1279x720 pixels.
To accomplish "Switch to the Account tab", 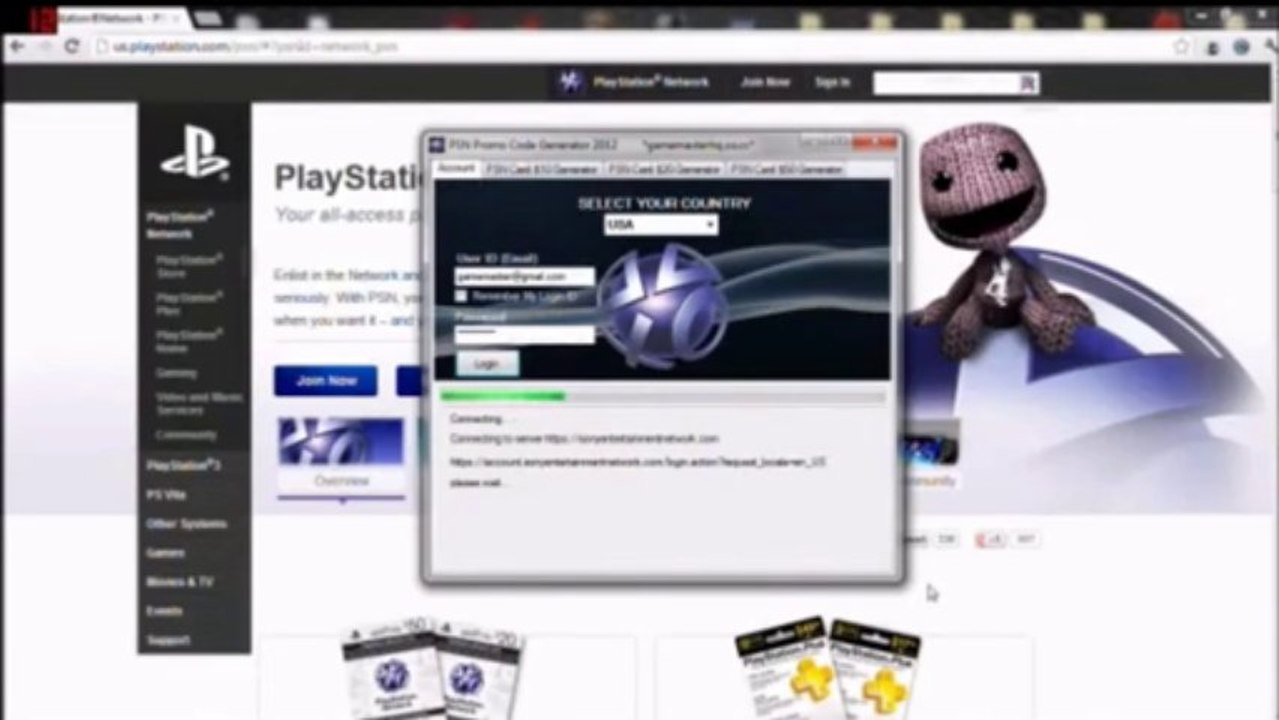I will [x=456, y=168].
